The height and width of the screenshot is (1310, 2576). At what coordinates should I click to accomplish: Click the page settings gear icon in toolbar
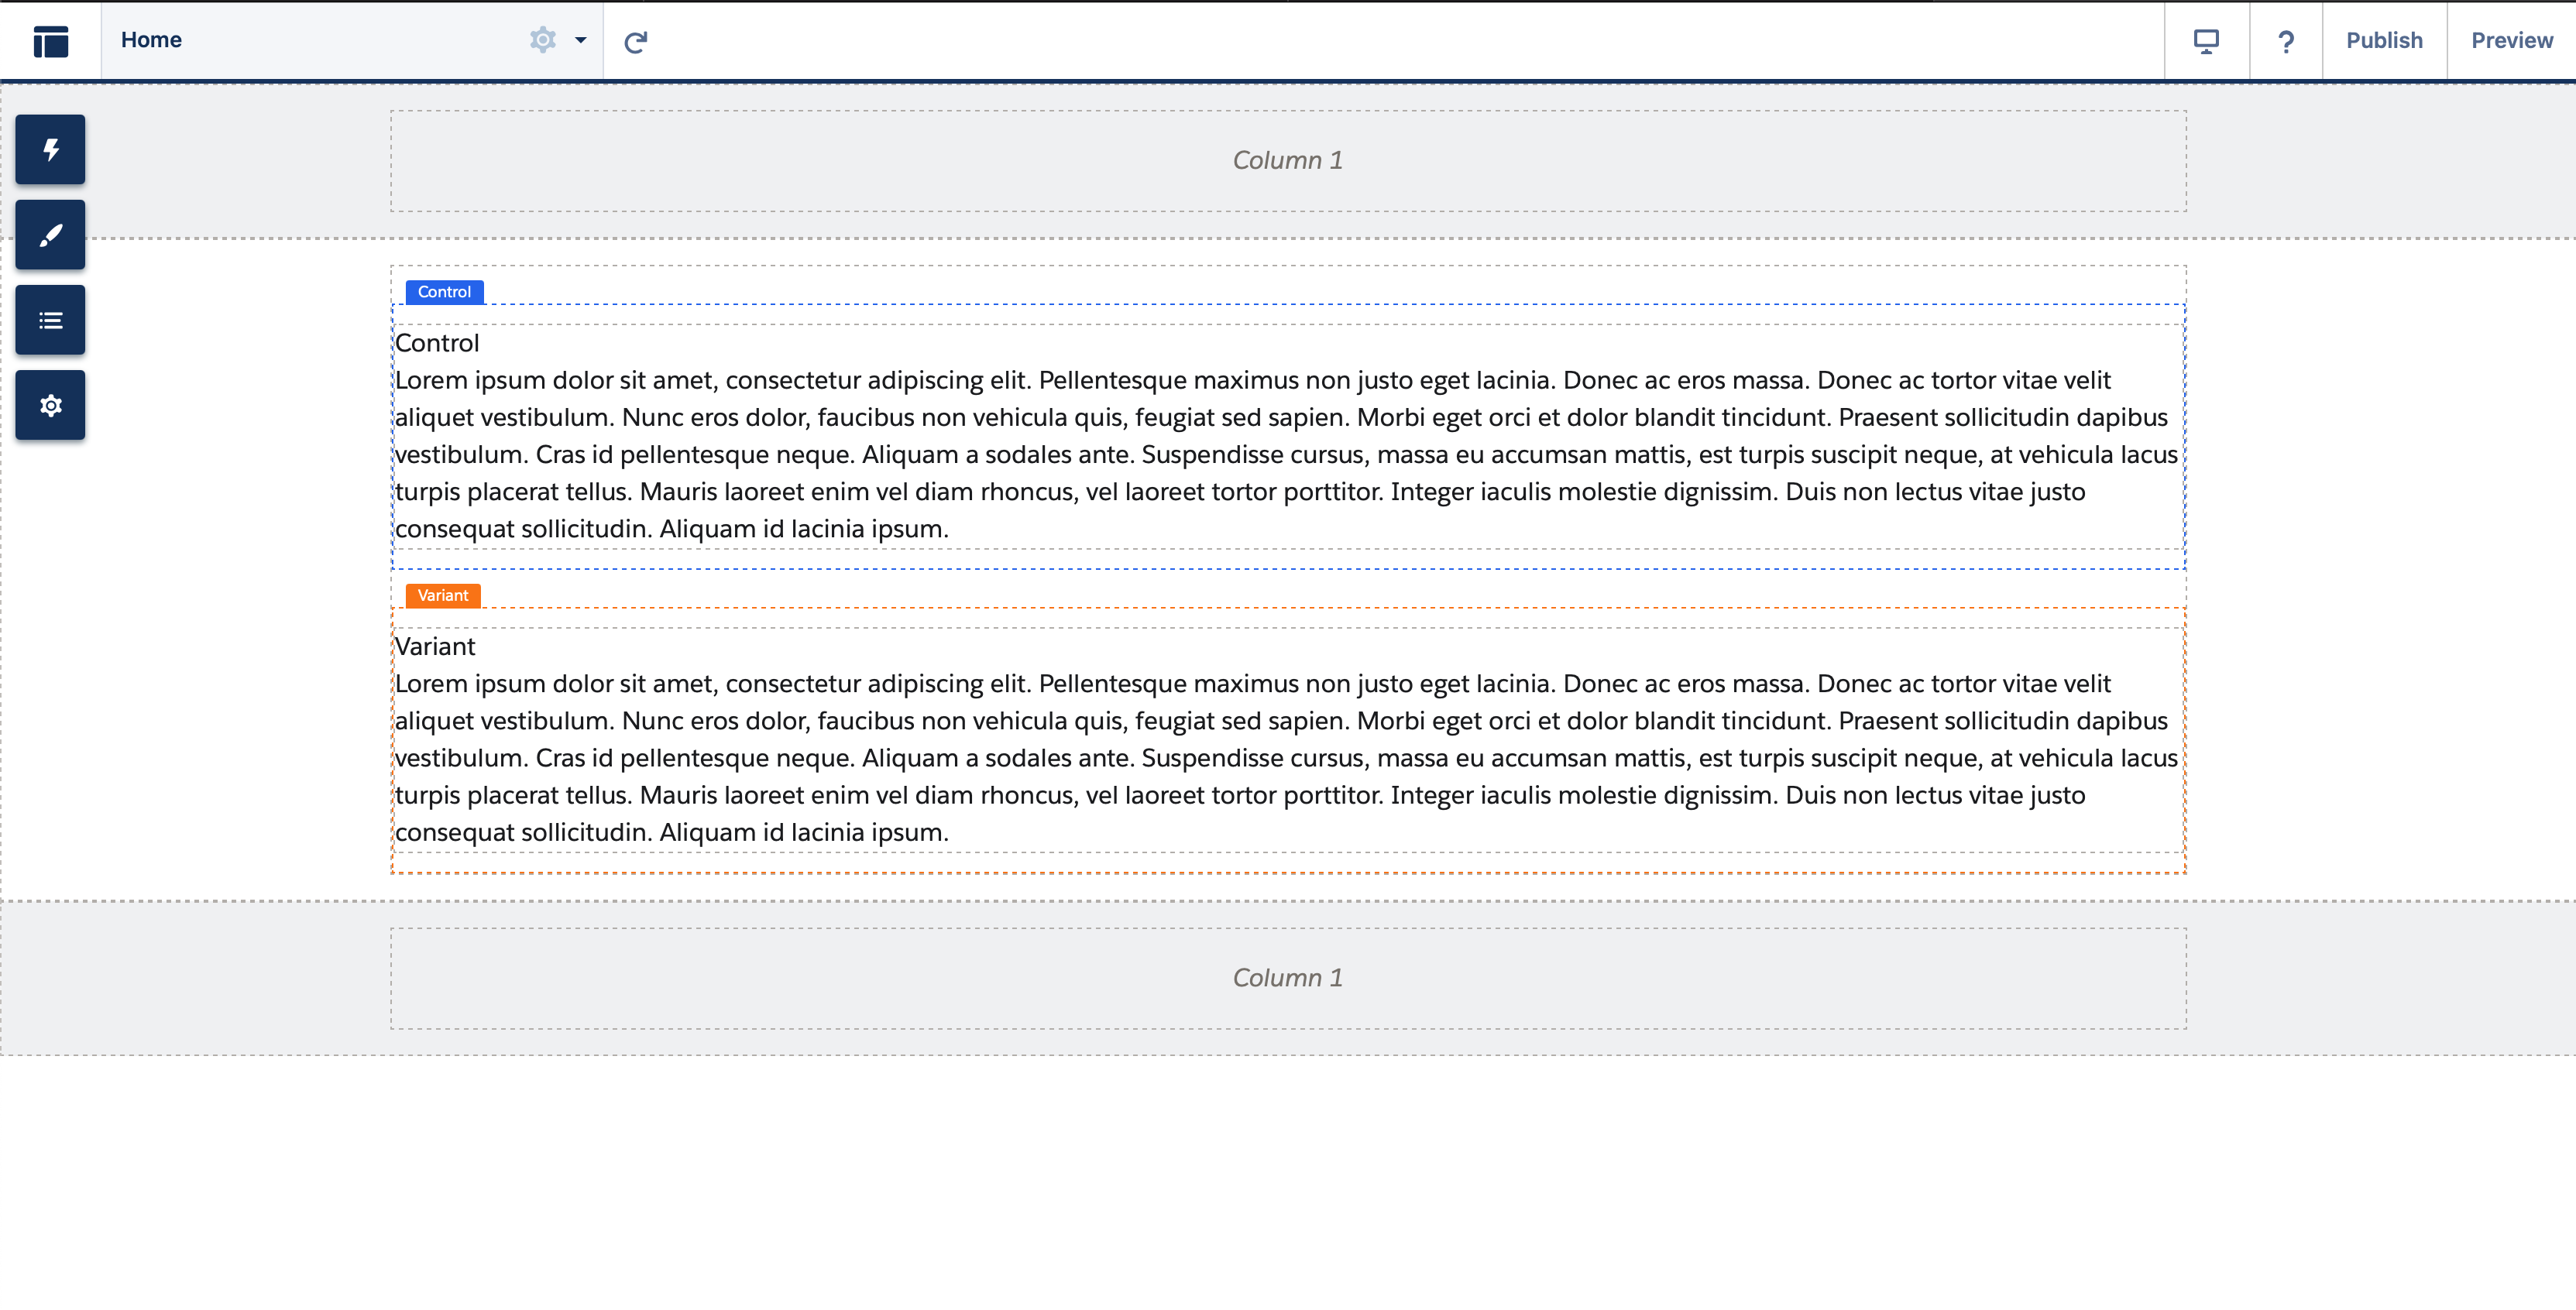pyautogui.click(x=543, y=40)
